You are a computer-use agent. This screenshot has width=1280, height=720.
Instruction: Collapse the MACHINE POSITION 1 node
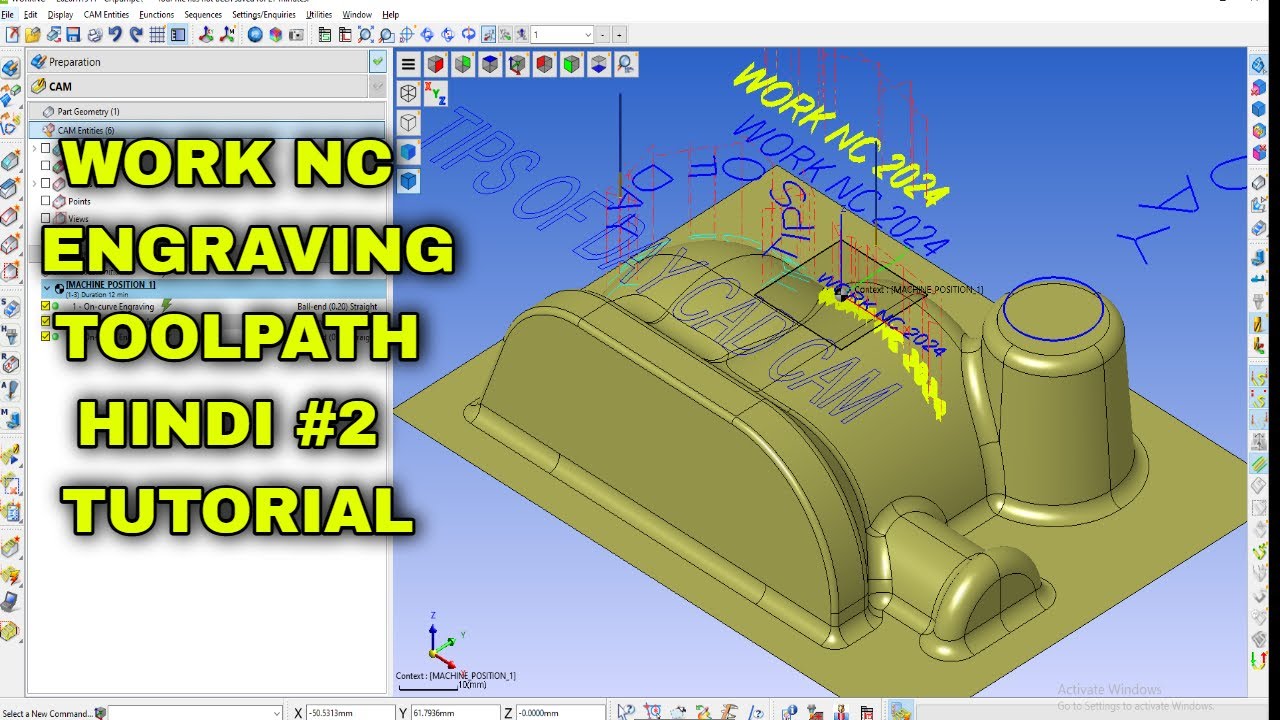46,287
